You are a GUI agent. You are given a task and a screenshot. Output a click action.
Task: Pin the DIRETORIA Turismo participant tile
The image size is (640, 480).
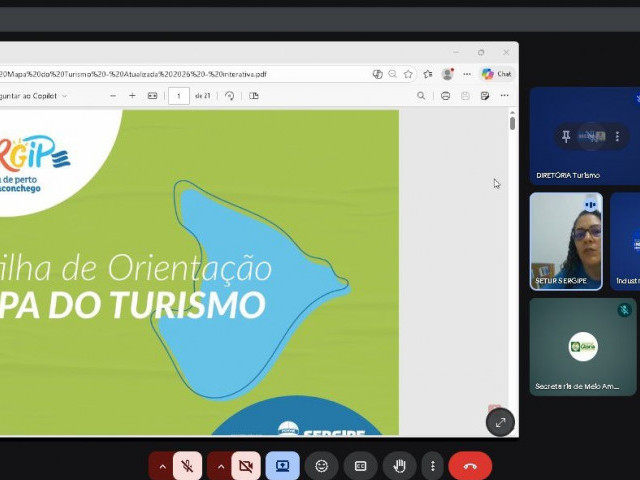[566, 136]
